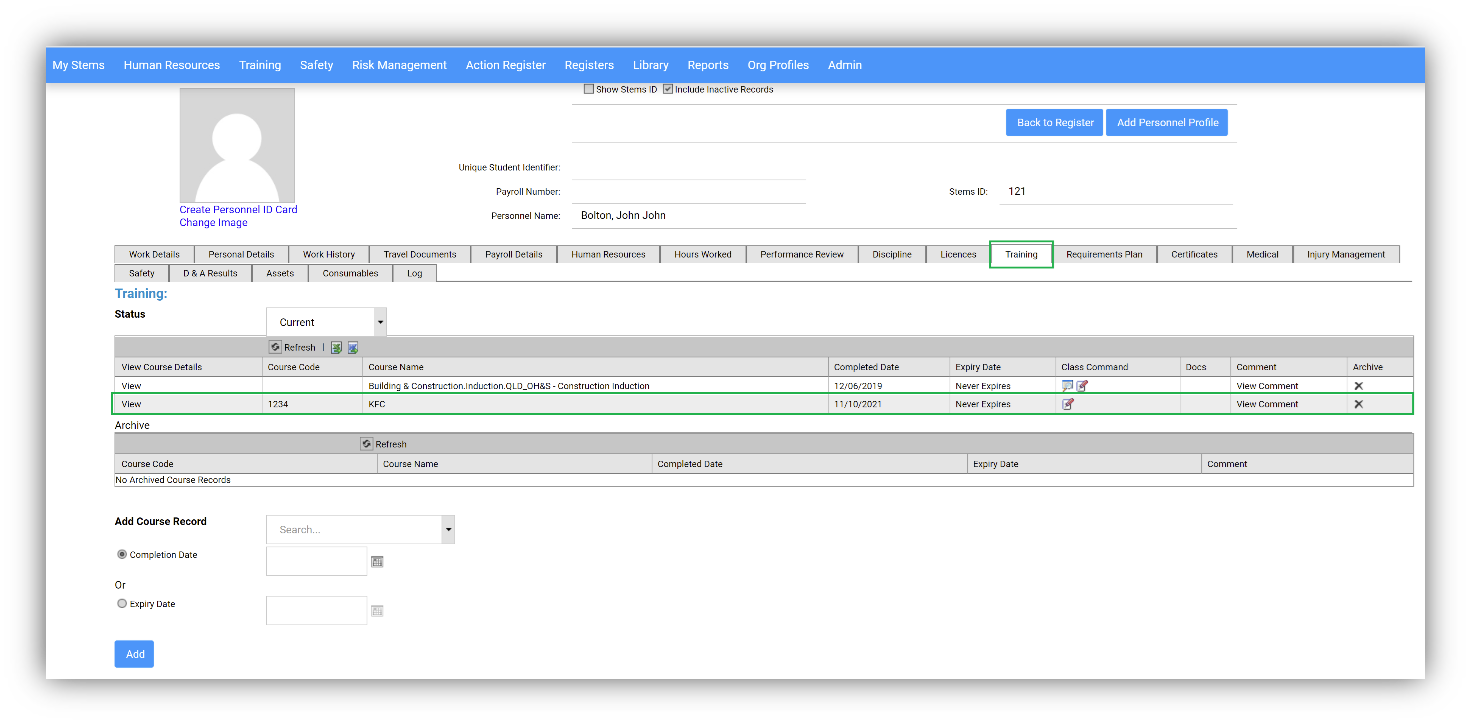The image size is (1471, 725).
Task: Open the Training top menu
Action: pyautogui.click(x=260, y=65)
